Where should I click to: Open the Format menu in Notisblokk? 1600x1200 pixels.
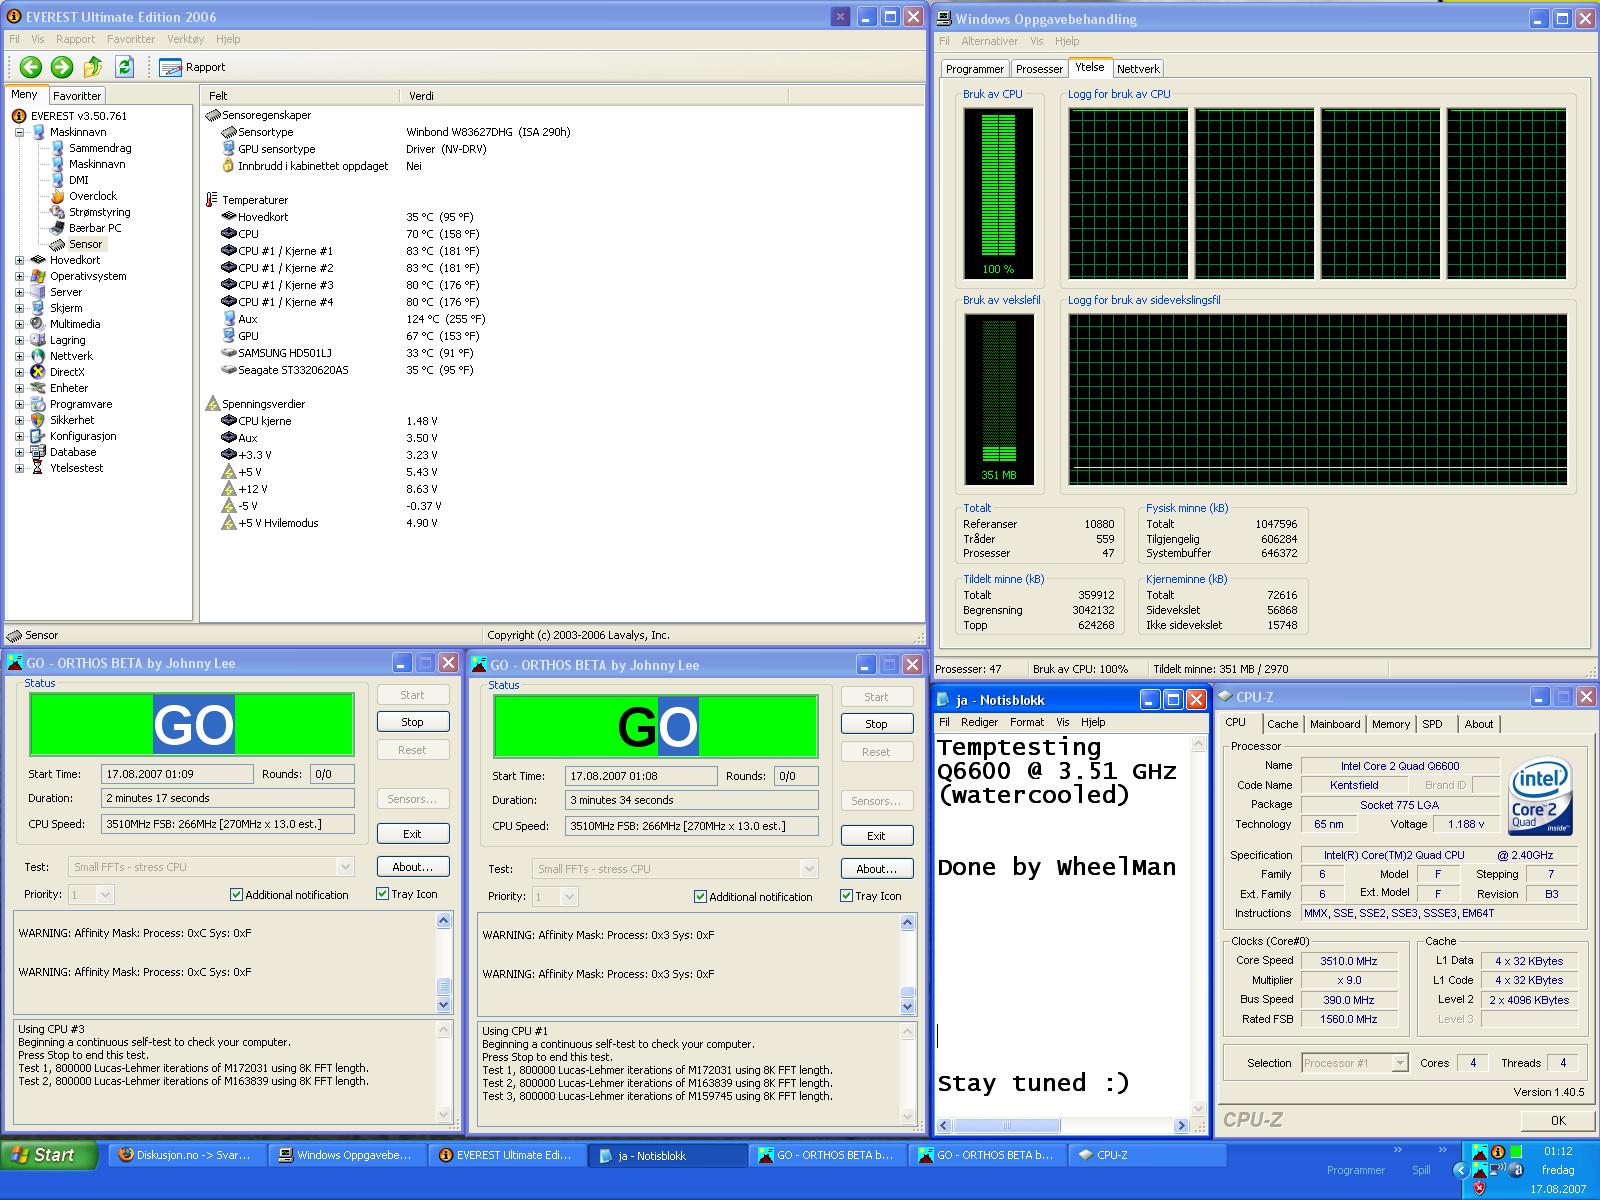point(1027,722)
